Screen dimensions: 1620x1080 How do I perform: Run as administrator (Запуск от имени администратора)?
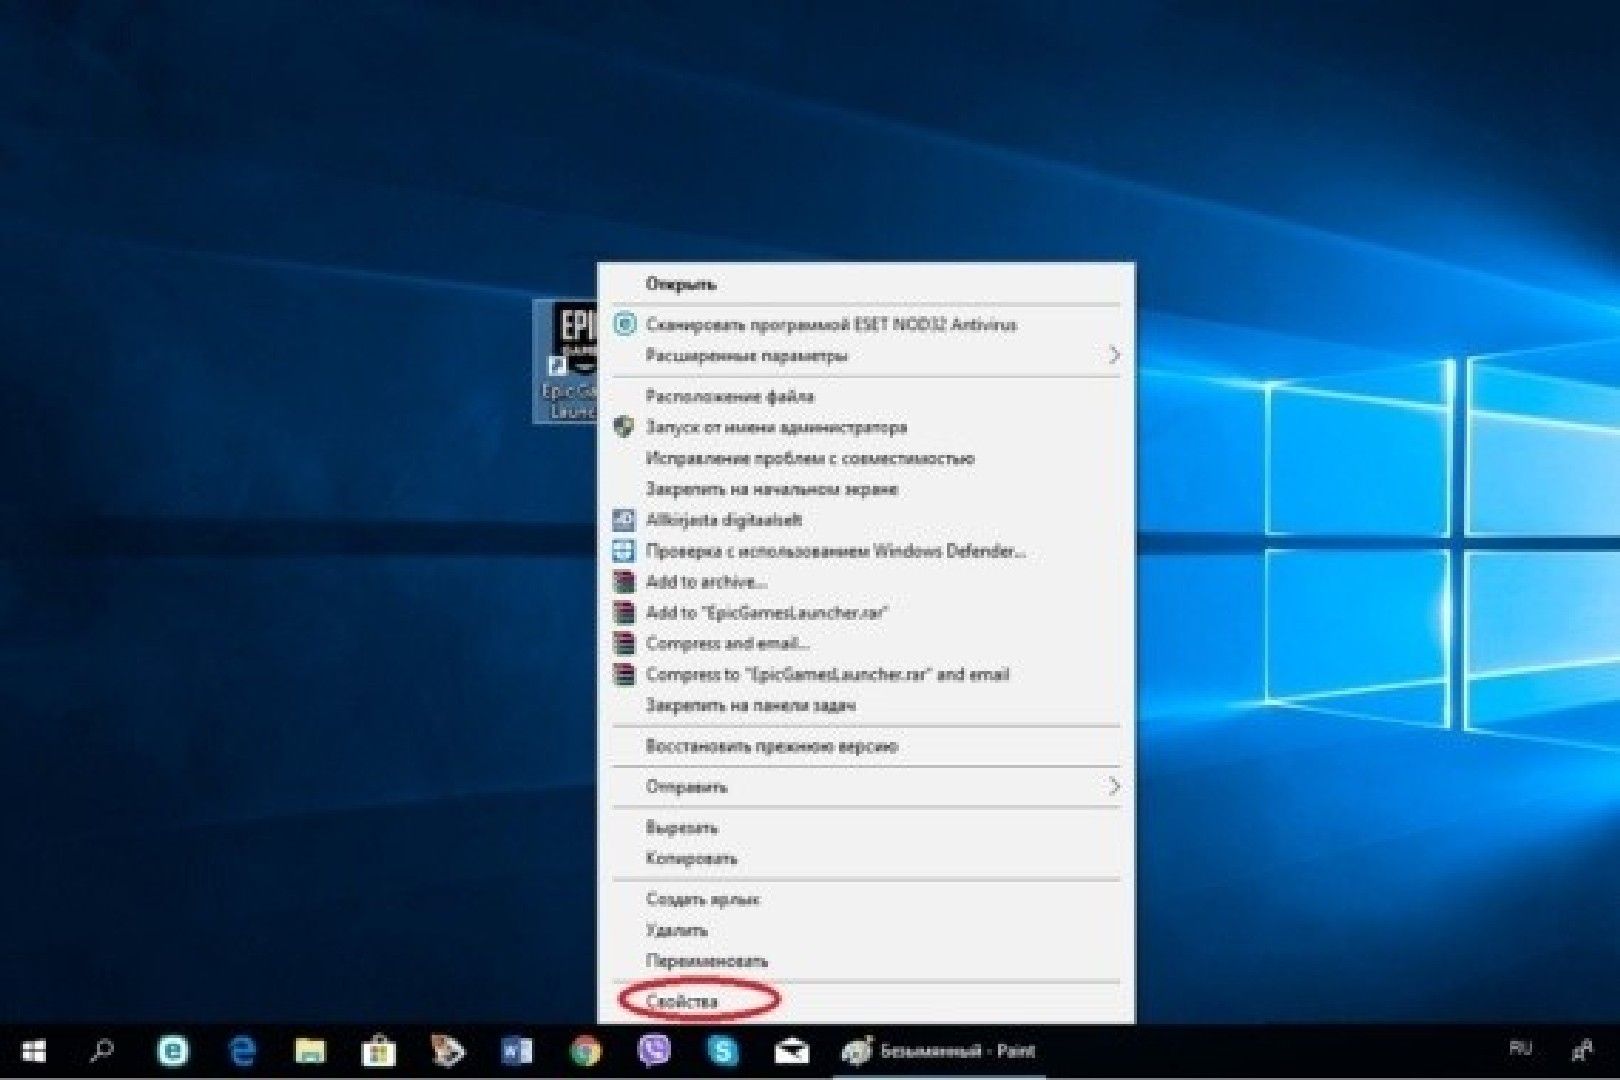[x=866, y=427]
